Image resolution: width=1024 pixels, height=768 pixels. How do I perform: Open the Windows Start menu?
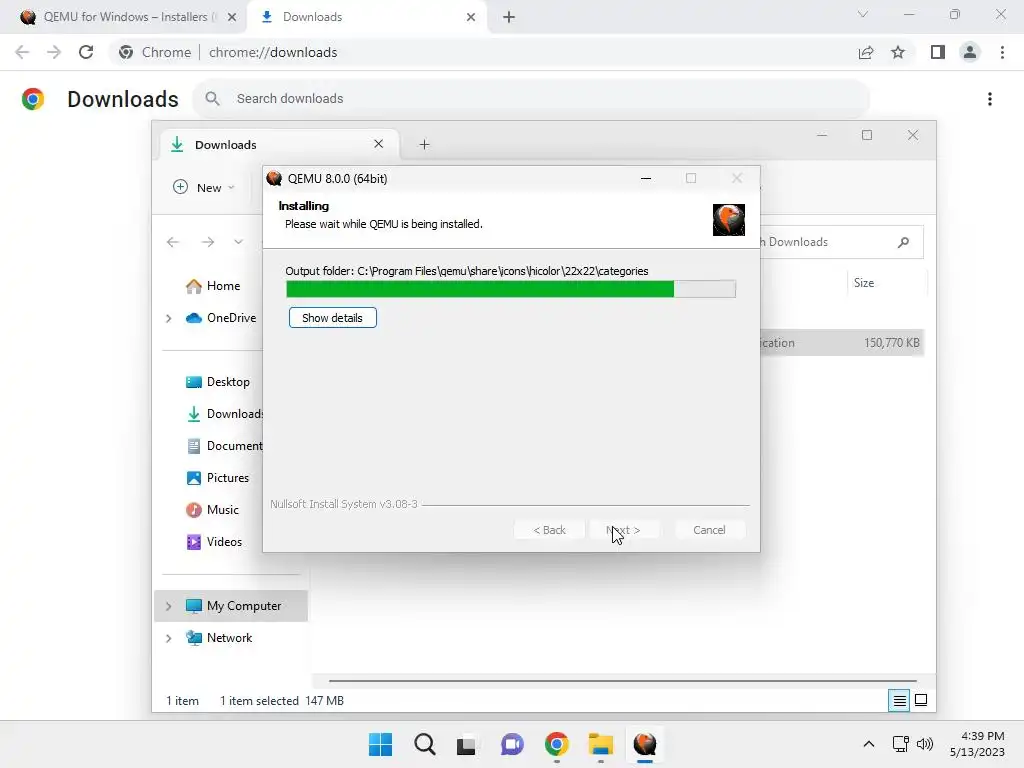[381, 744]
